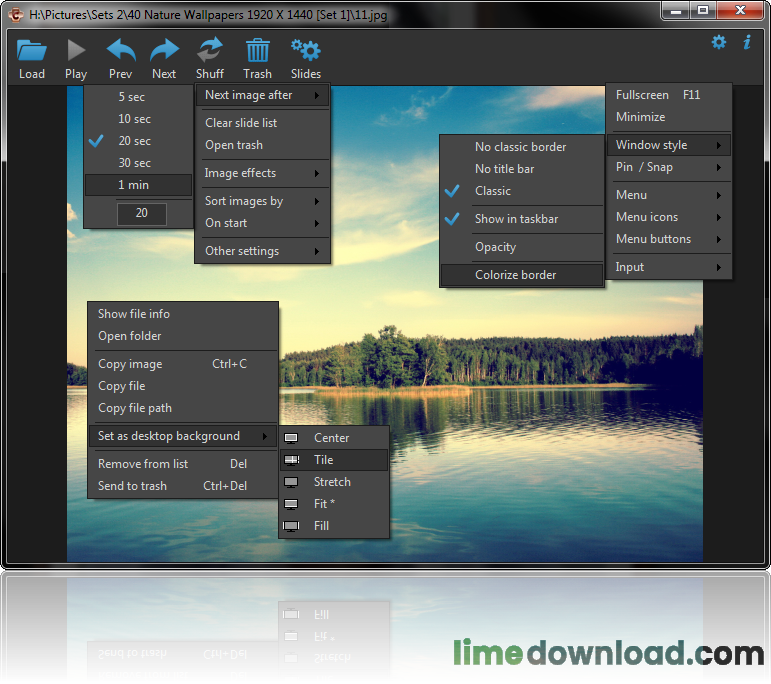Click the custom interval field showing 20
The width and height of the screenshot is (771, 684).
coord(142,213)
